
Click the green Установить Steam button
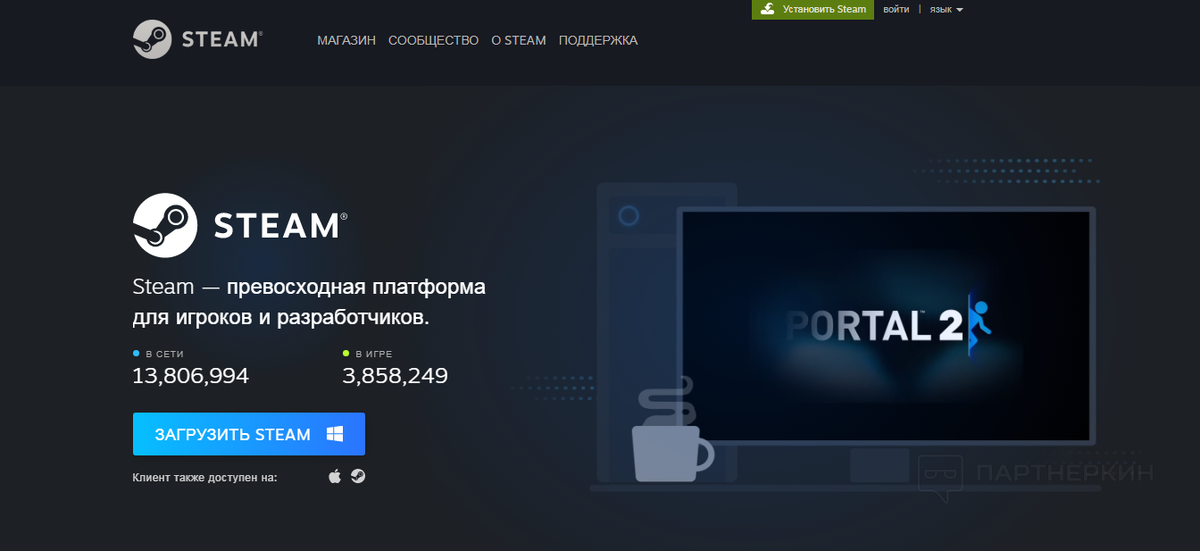point(813,9)
